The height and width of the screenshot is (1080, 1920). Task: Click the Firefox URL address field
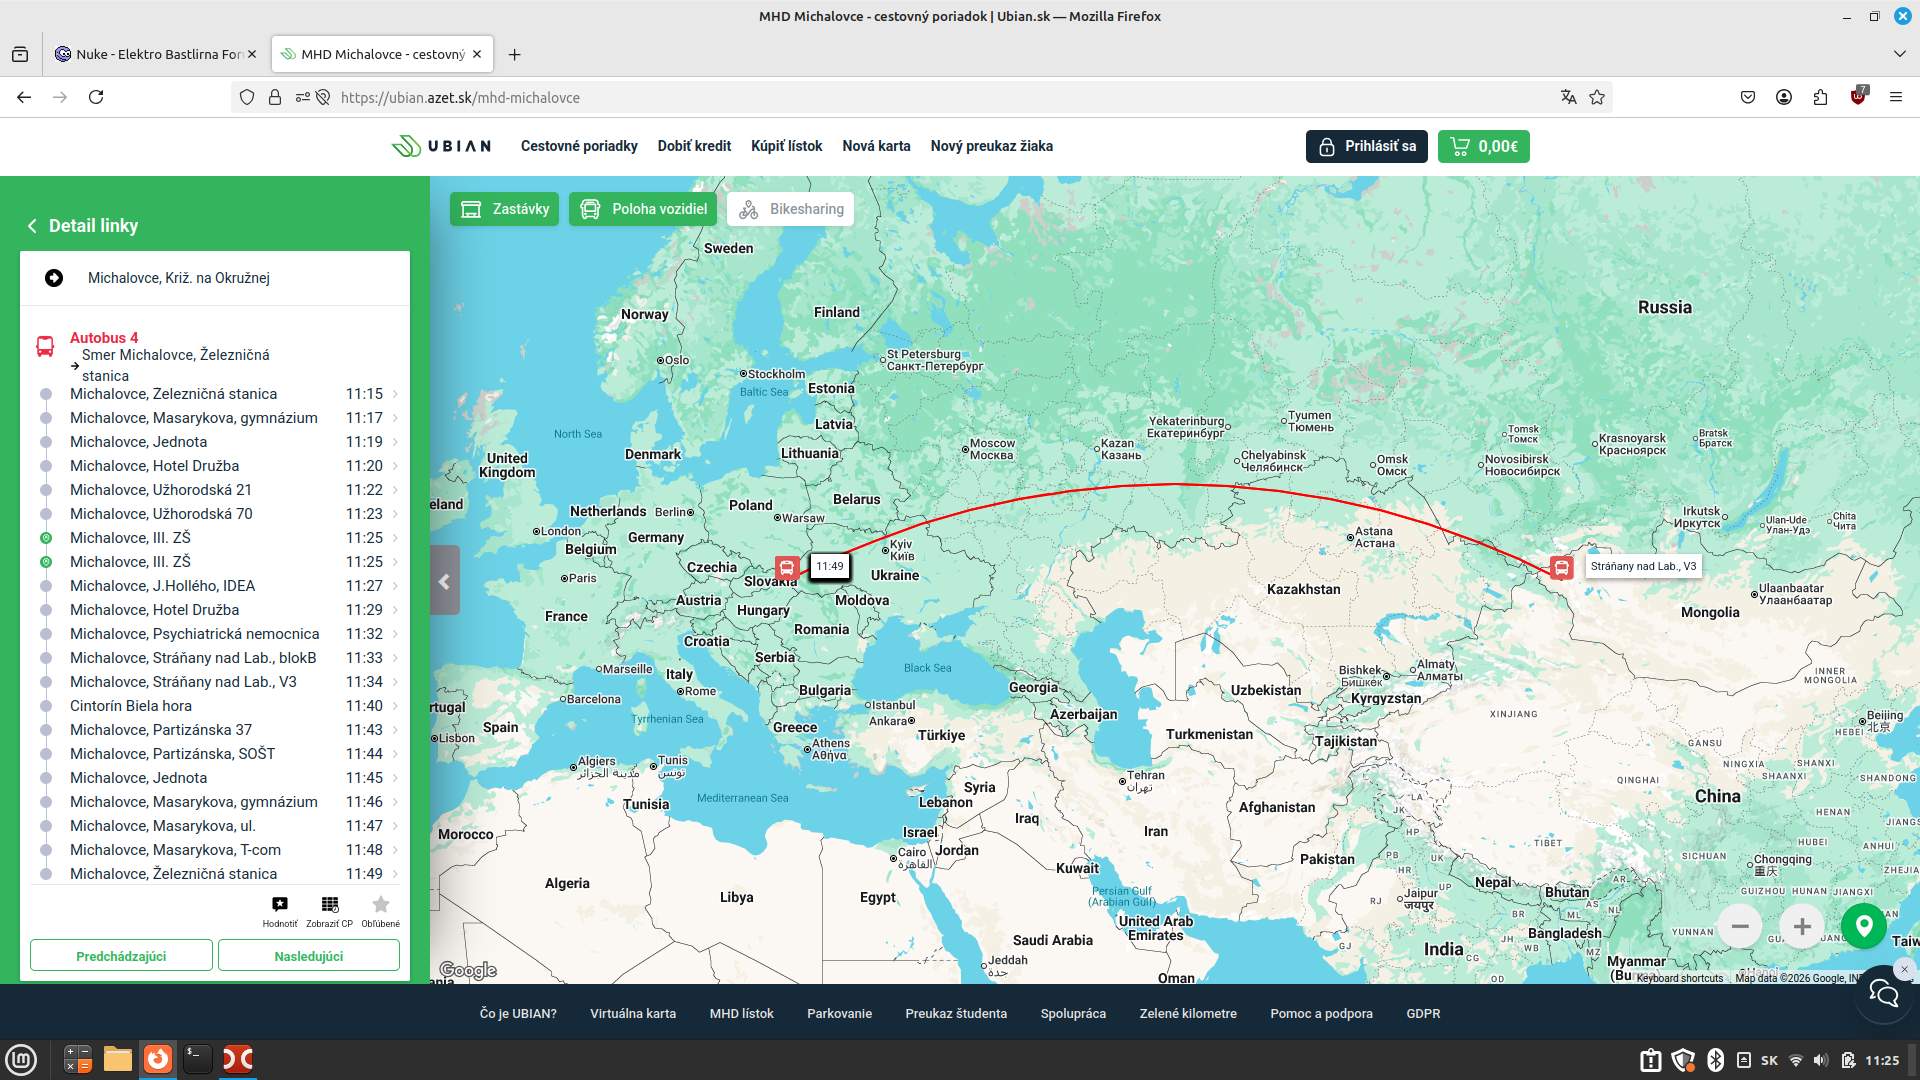[900, 97]
